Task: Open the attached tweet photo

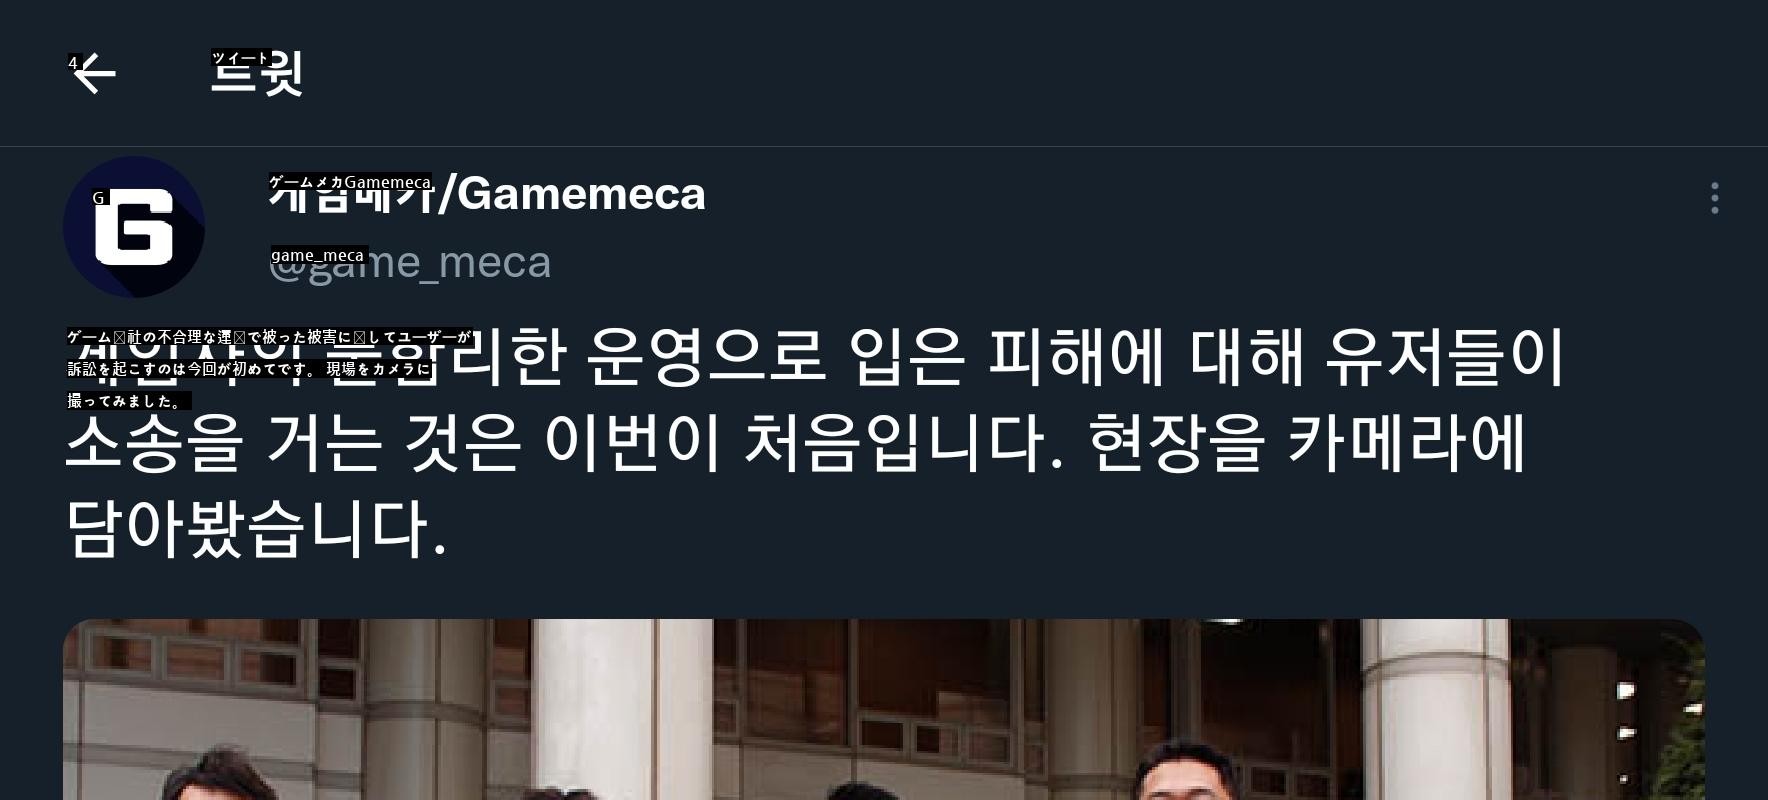Action: (x=884, y=709)
